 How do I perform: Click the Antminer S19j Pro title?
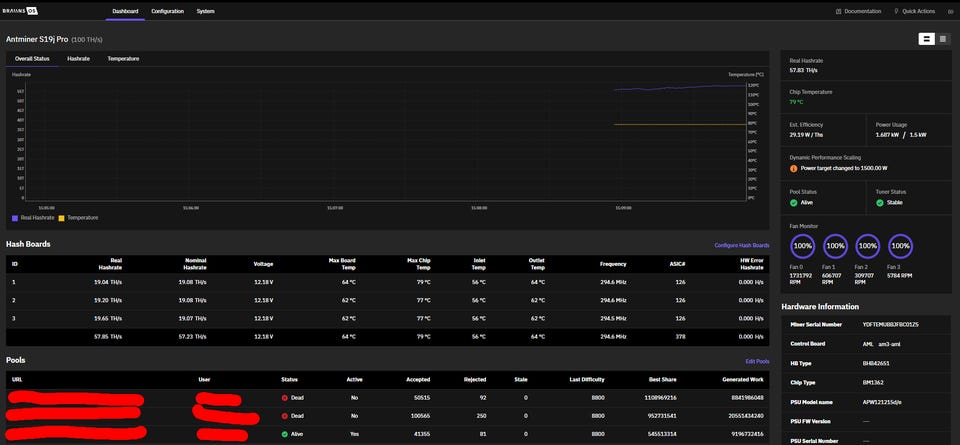37,39
